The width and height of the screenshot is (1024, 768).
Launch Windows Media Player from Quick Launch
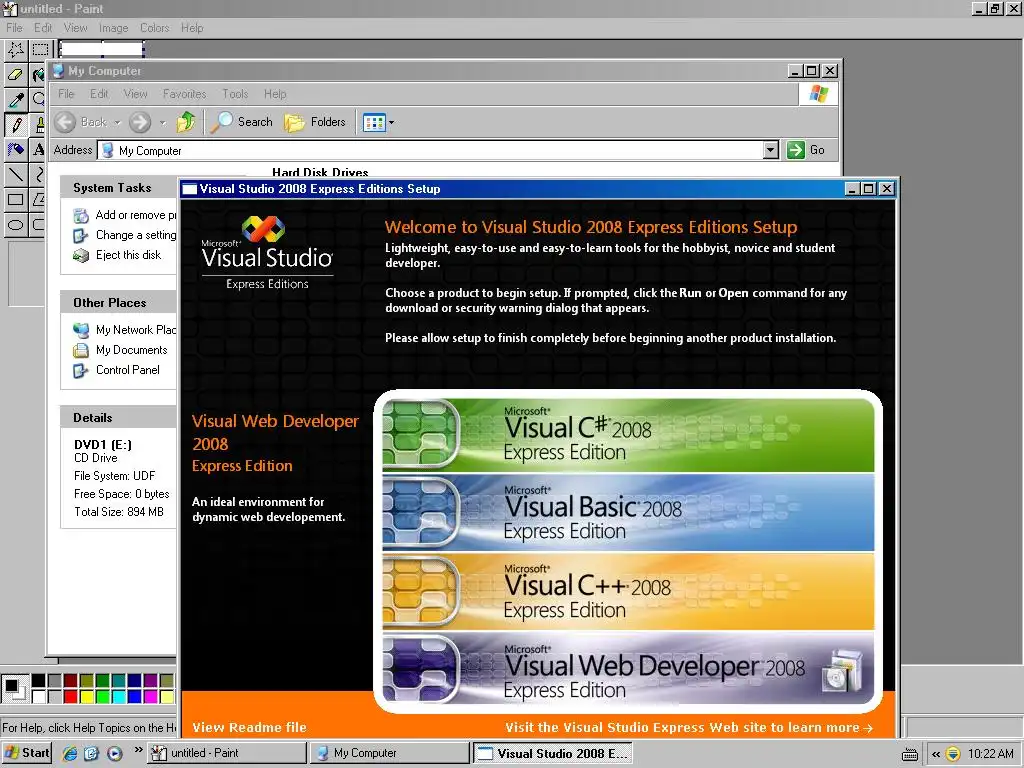click(114, 753)
